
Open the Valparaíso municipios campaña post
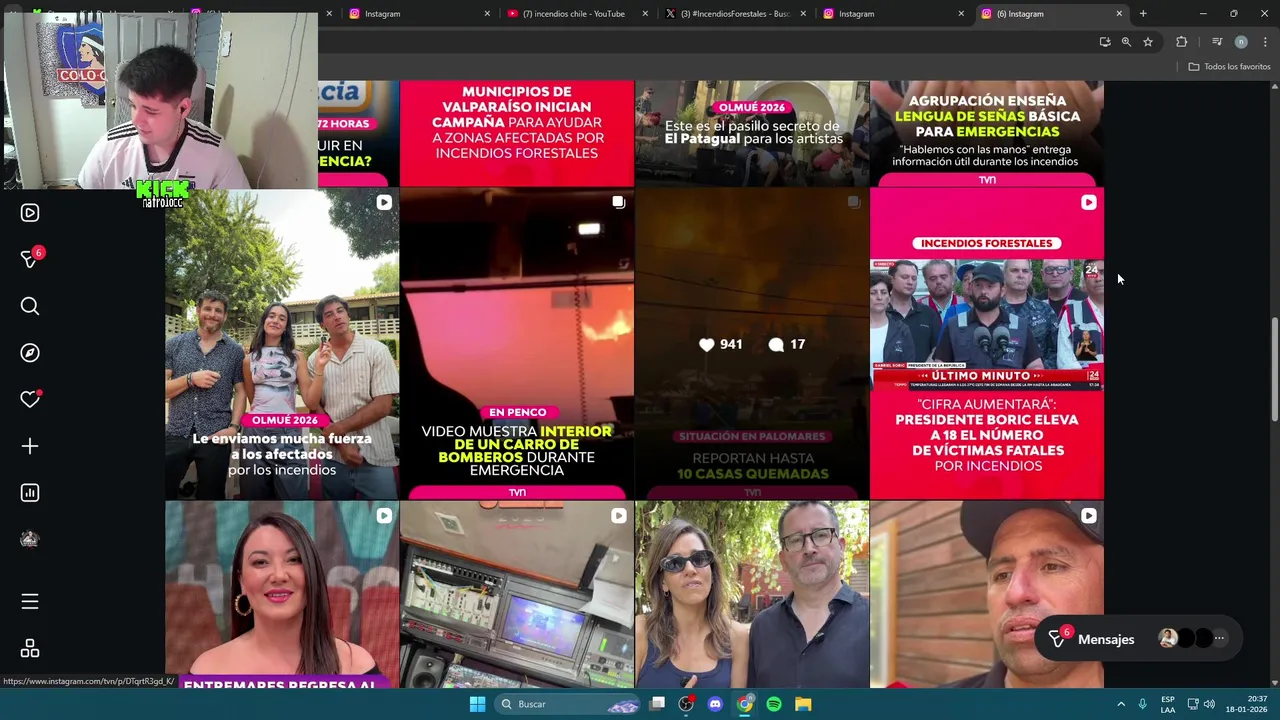tap(517, 133)
